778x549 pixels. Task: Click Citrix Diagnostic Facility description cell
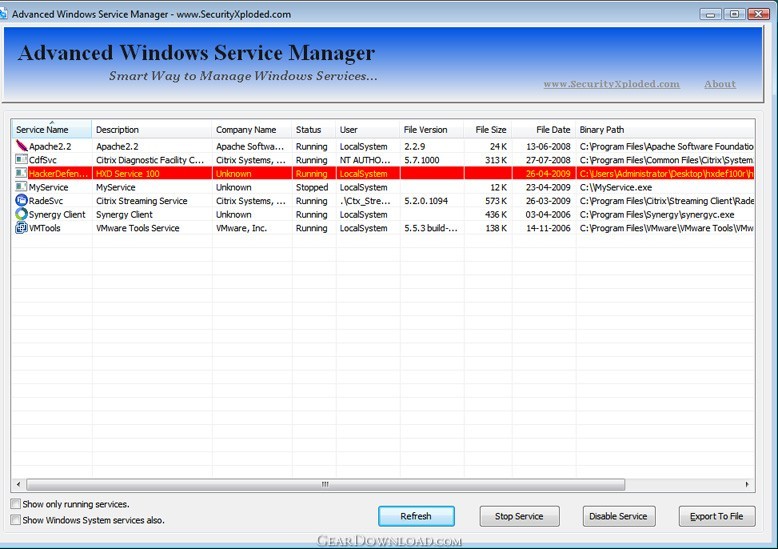(x=150, y=160)
